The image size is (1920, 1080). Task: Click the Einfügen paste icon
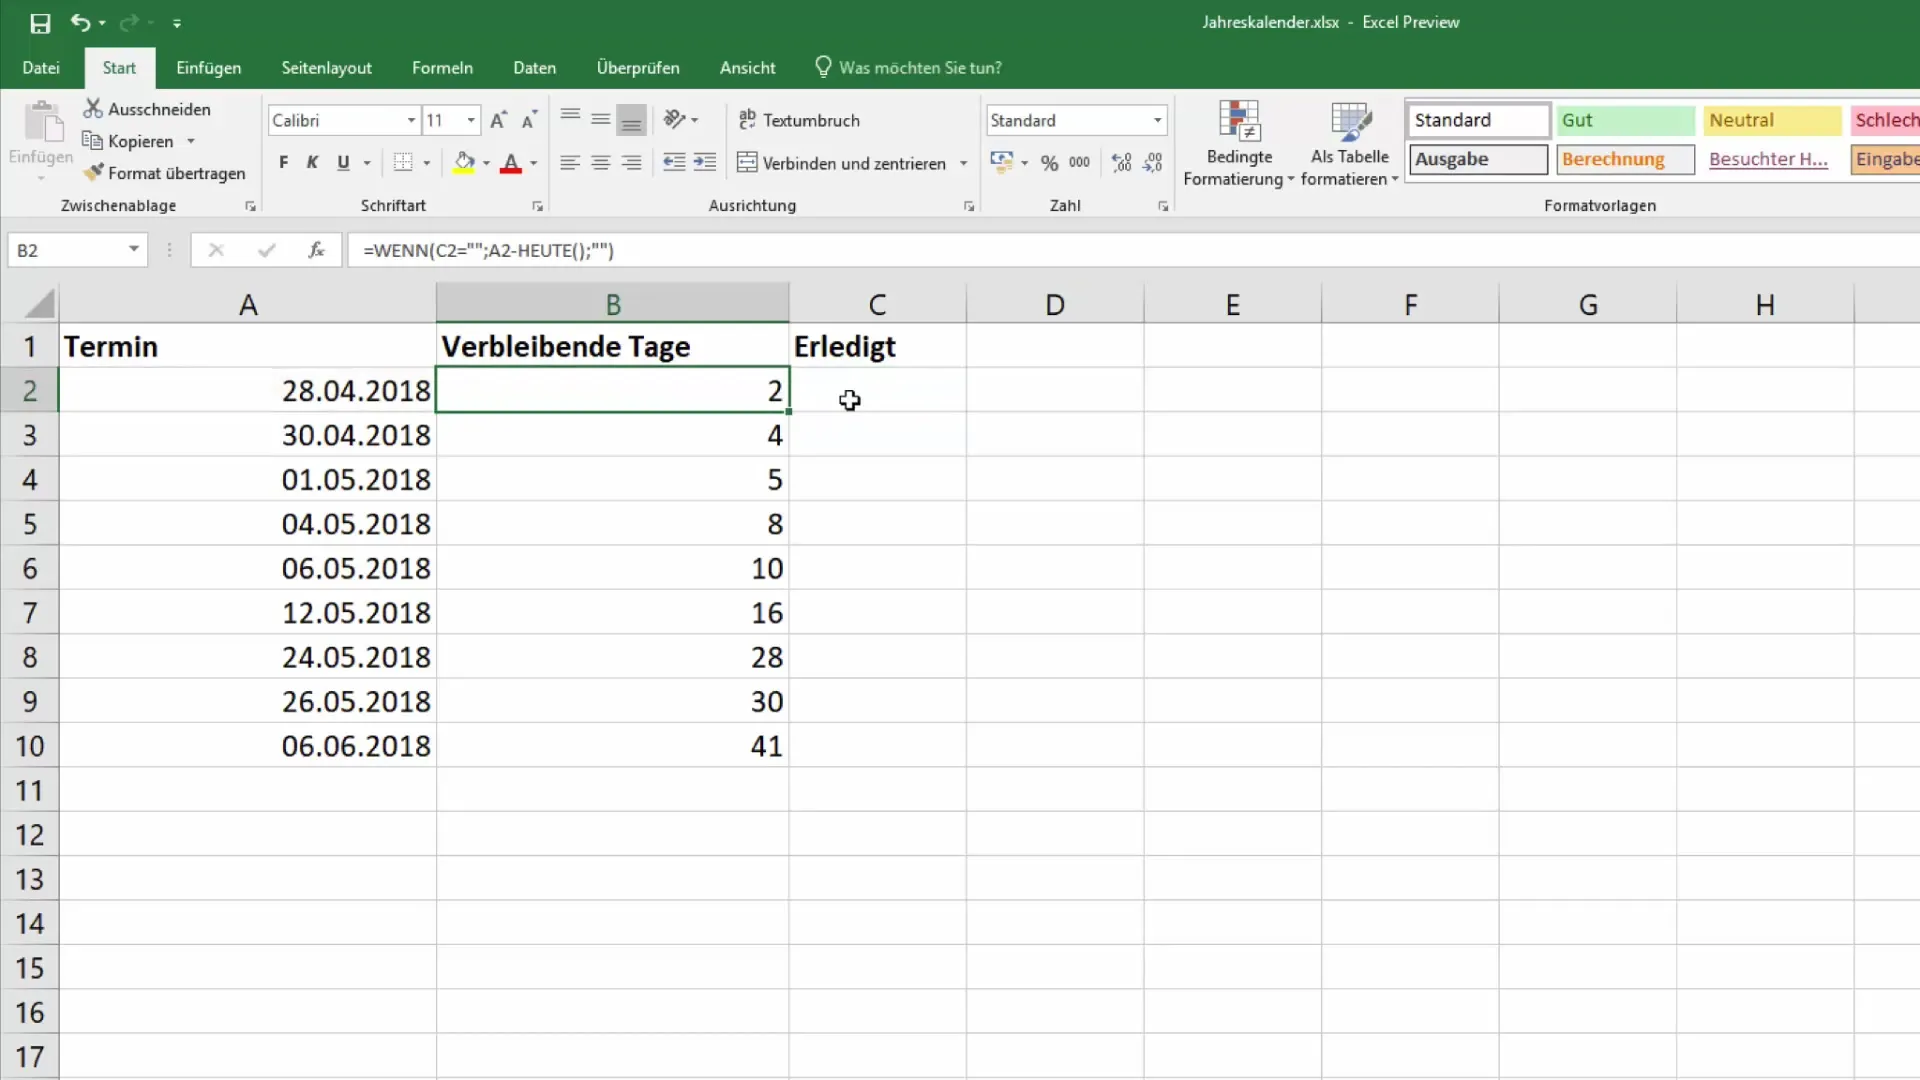pos(41,123)
